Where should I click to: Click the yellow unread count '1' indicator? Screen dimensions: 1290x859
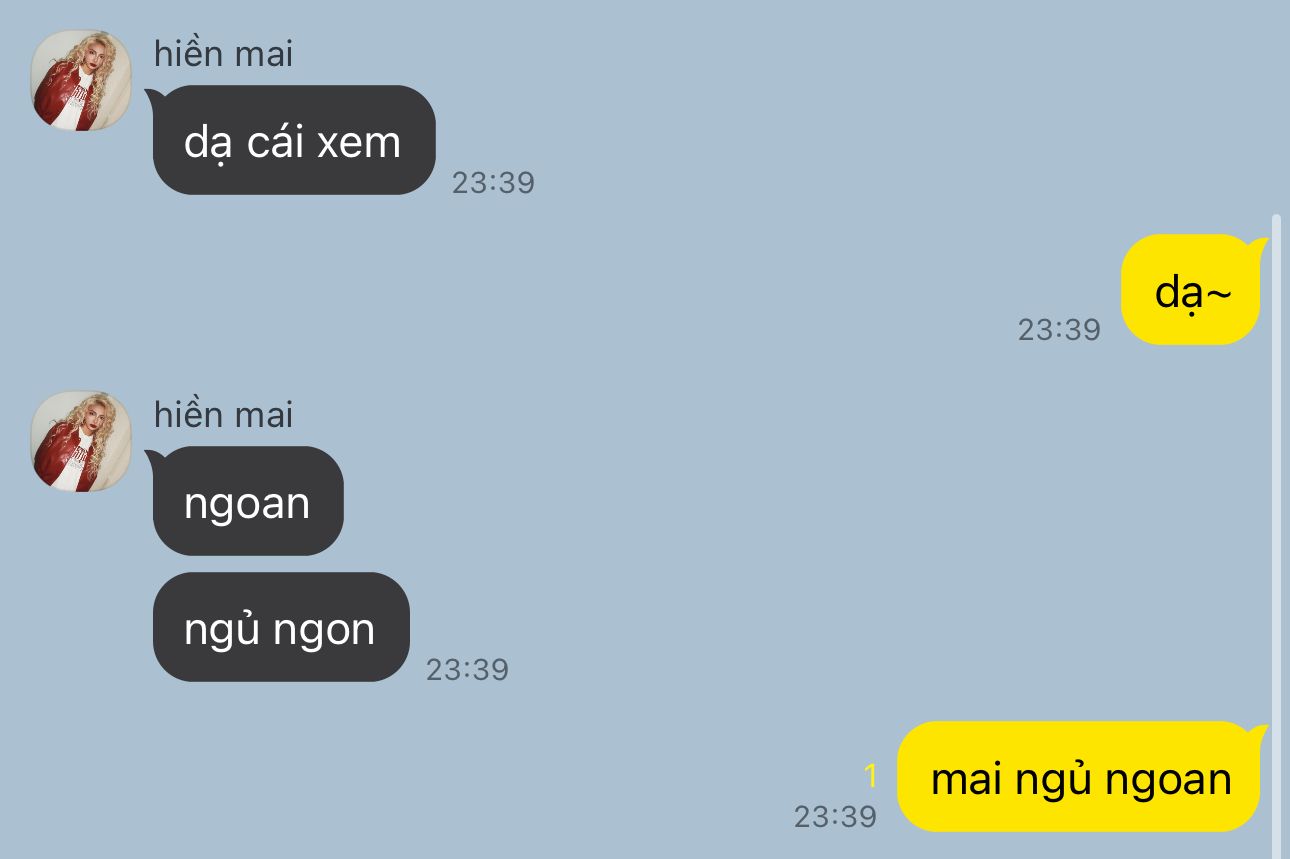pos(870,776)
